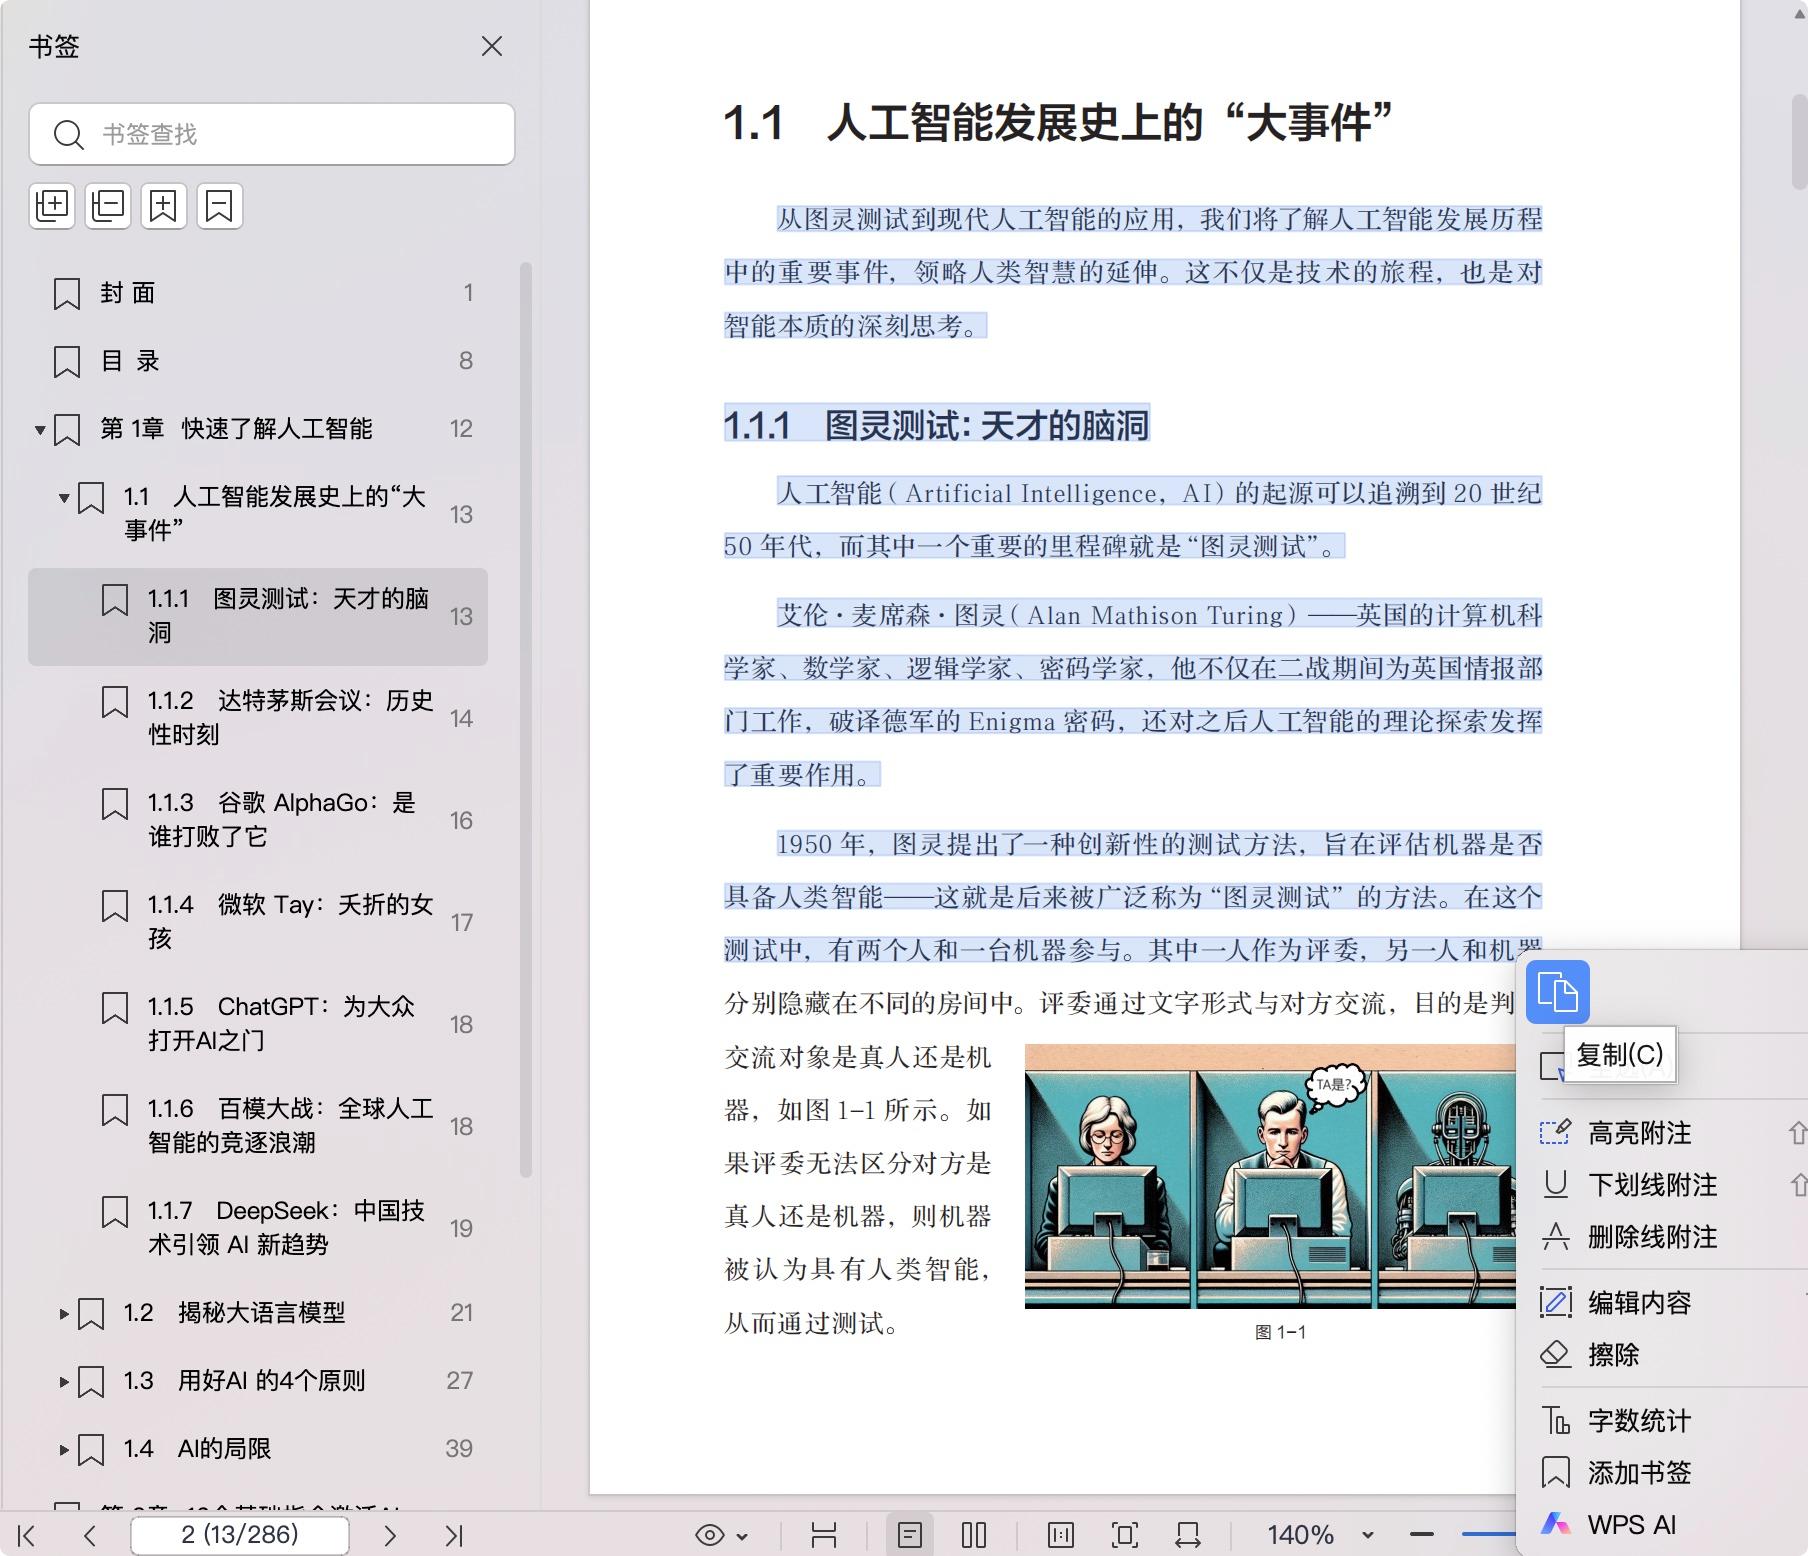This screenshot has width=1808, height=1556.
Task: Collapse the 1.1 section bookmark
Action: 64,497
